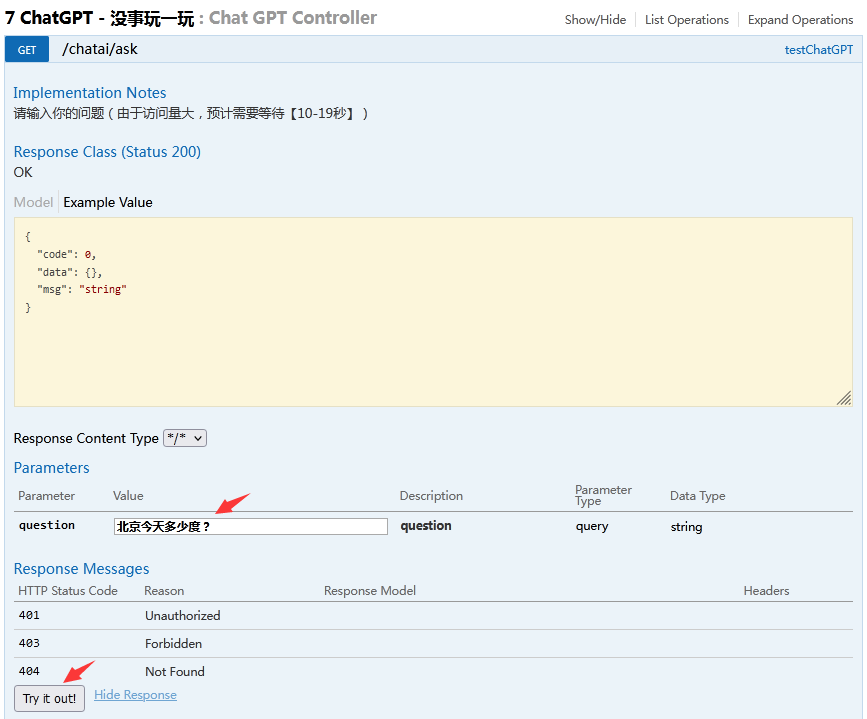
Task: Click the Expand Operations link
Action: click(x=800, y=20)
